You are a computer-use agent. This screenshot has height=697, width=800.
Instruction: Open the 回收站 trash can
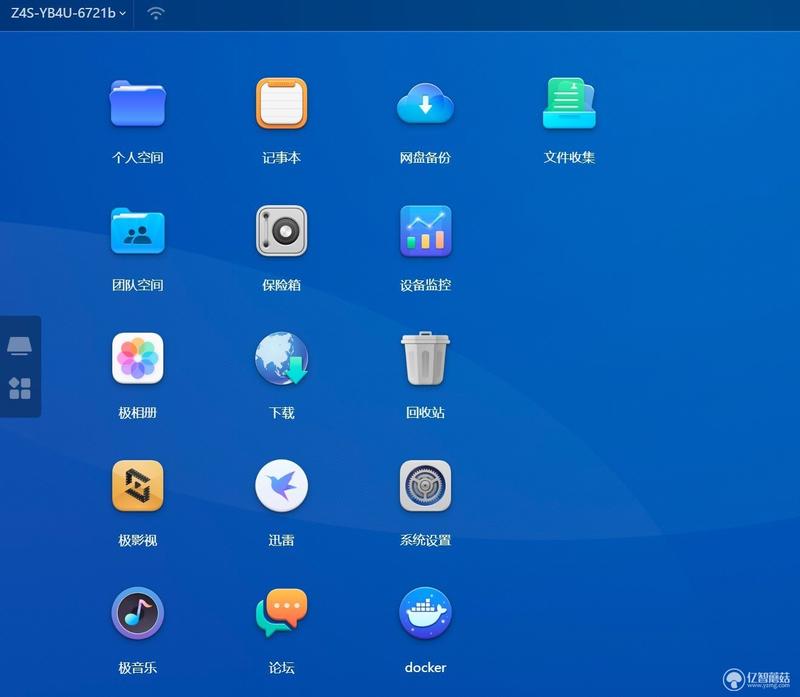(426, 358)
